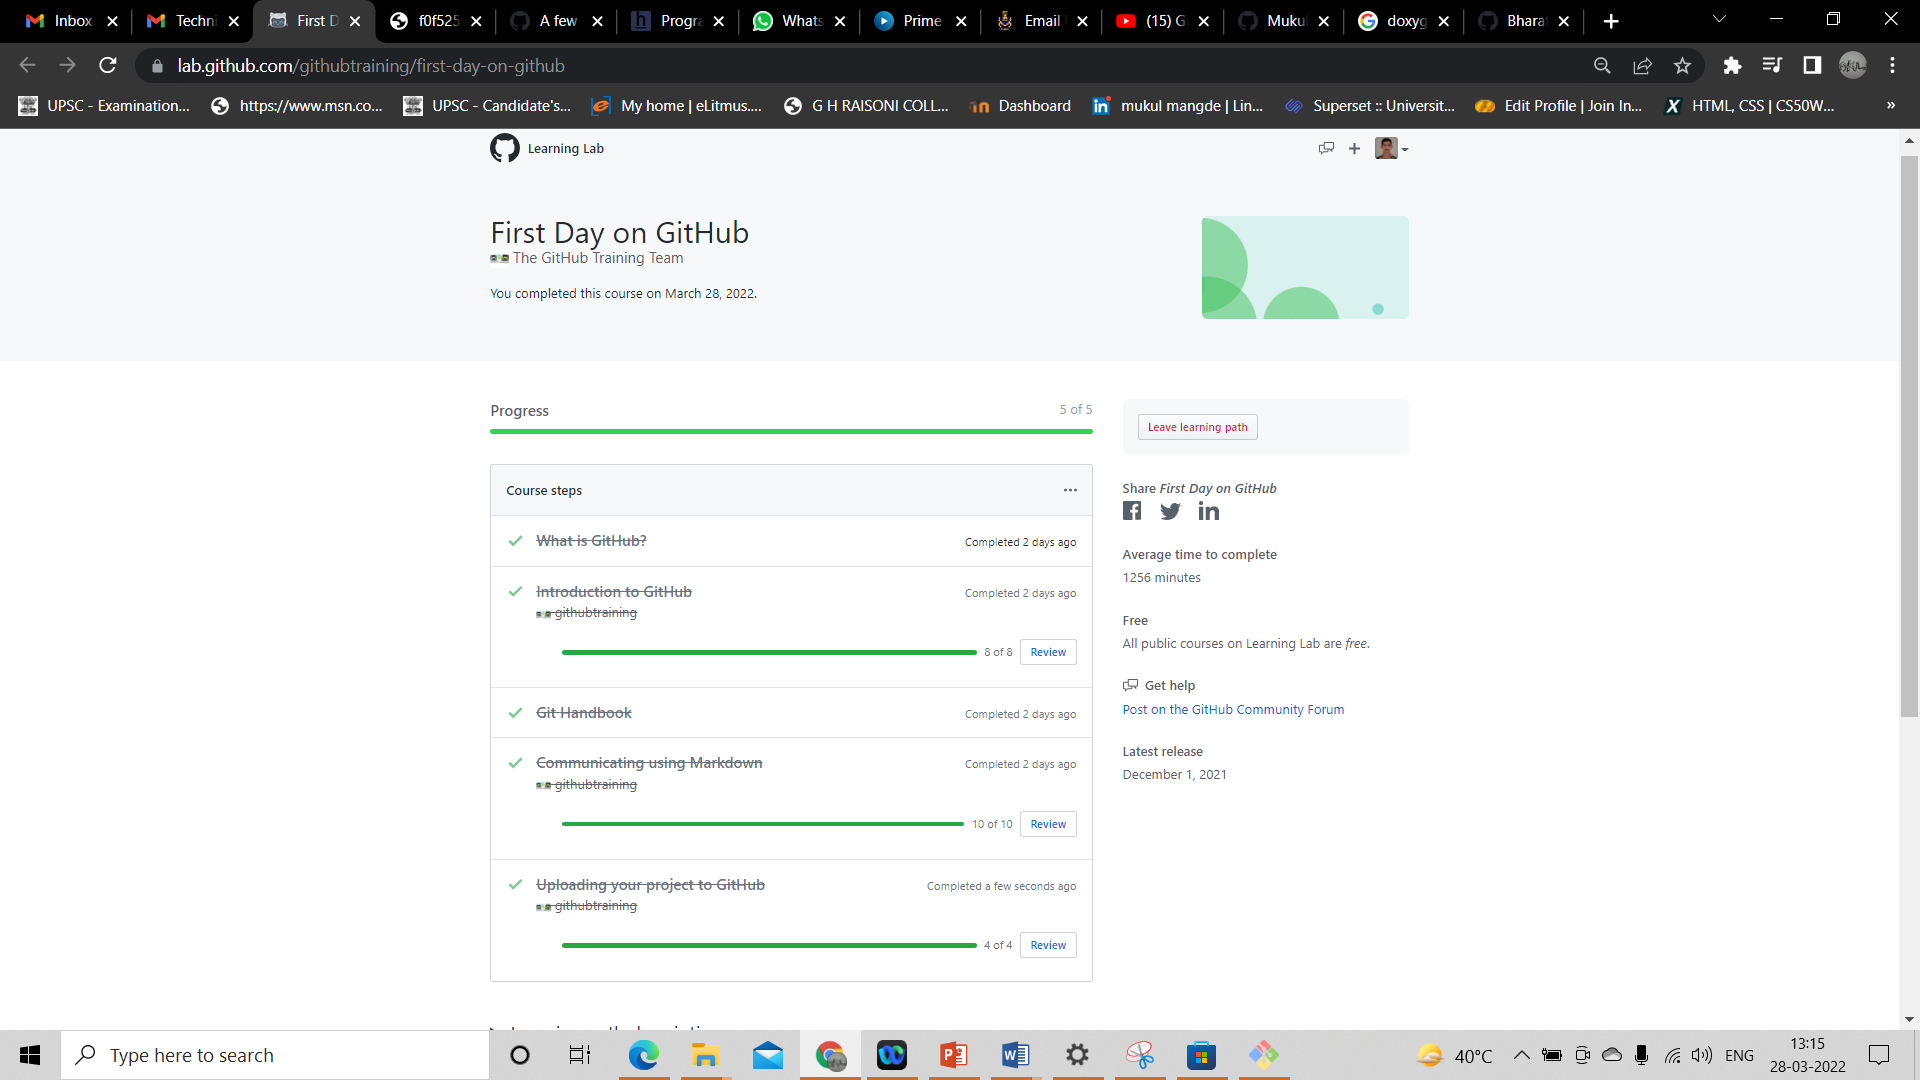Open Git Handbook step
Screen dimensions: 1920x1080
584,713
